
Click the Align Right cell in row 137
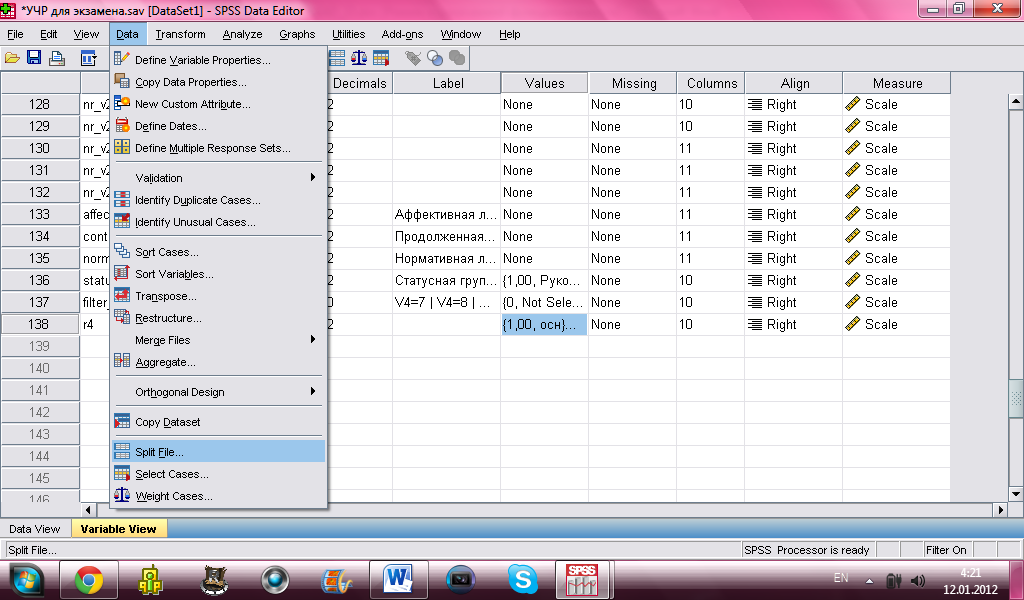(793, 302)
